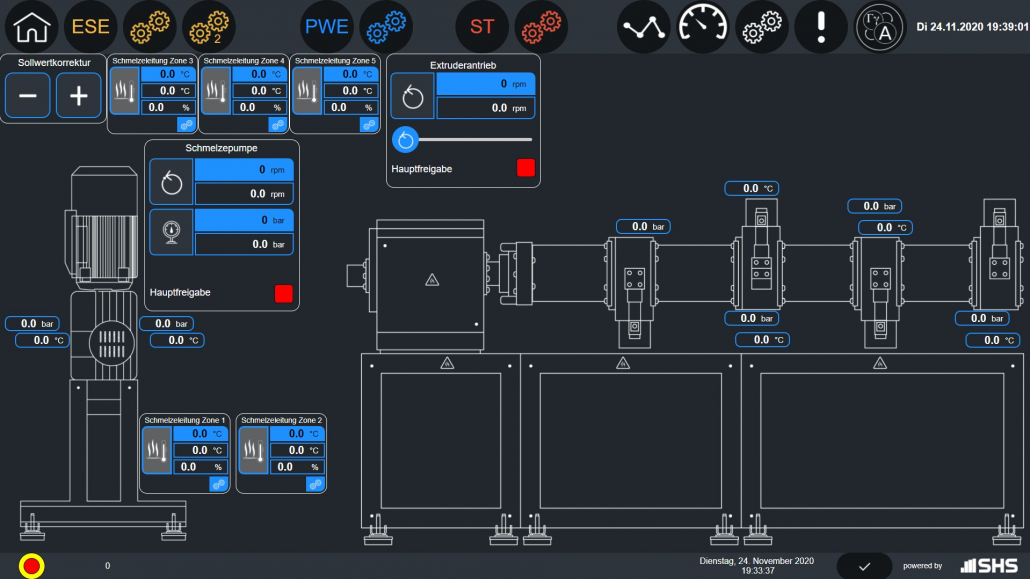The height and width of the screenshot is (579, 1030).
Task: Open the PWE section
Action: click(328, 27)
